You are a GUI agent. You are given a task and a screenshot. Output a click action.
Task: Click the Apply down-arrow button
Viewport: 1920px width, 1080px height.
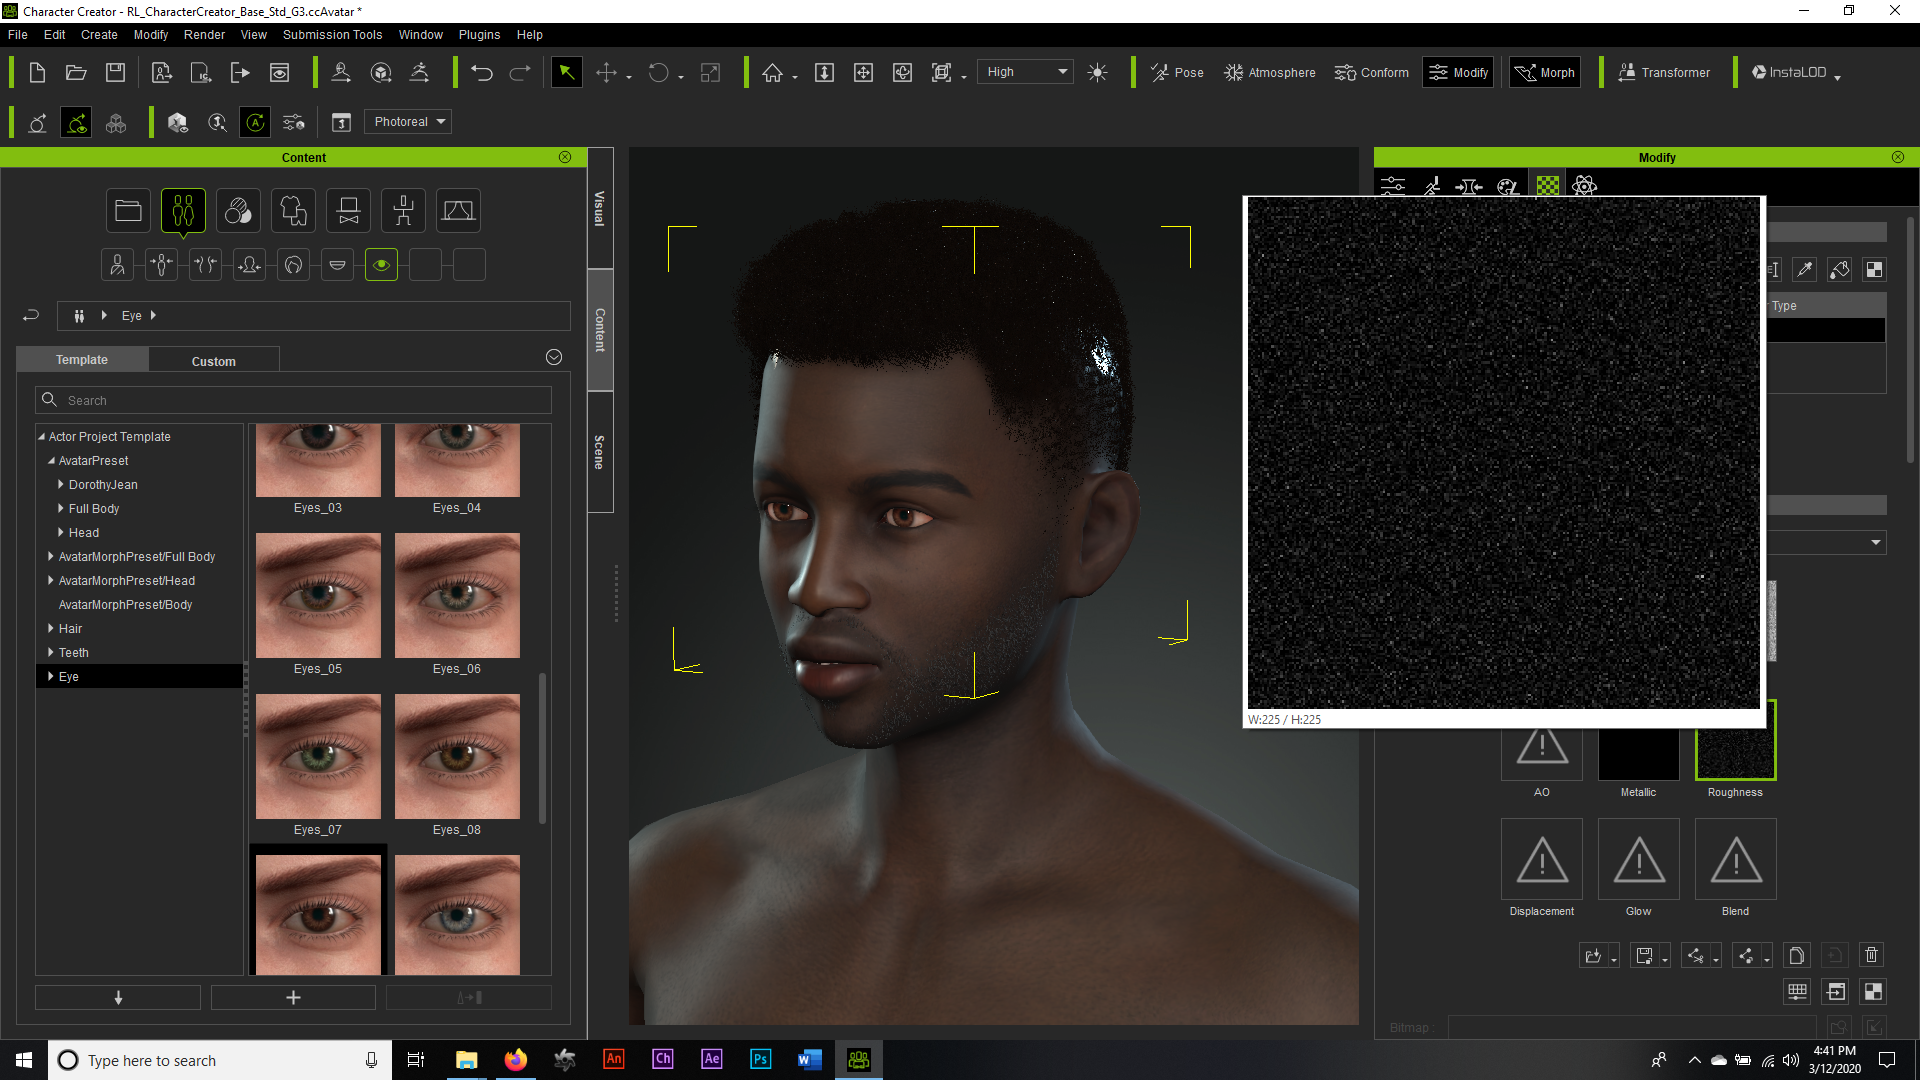[118, 998]
